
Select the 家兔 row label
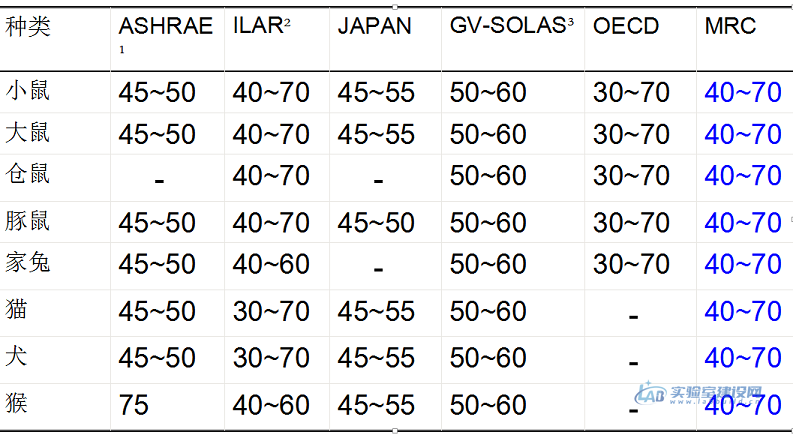(x=28, y=263)
